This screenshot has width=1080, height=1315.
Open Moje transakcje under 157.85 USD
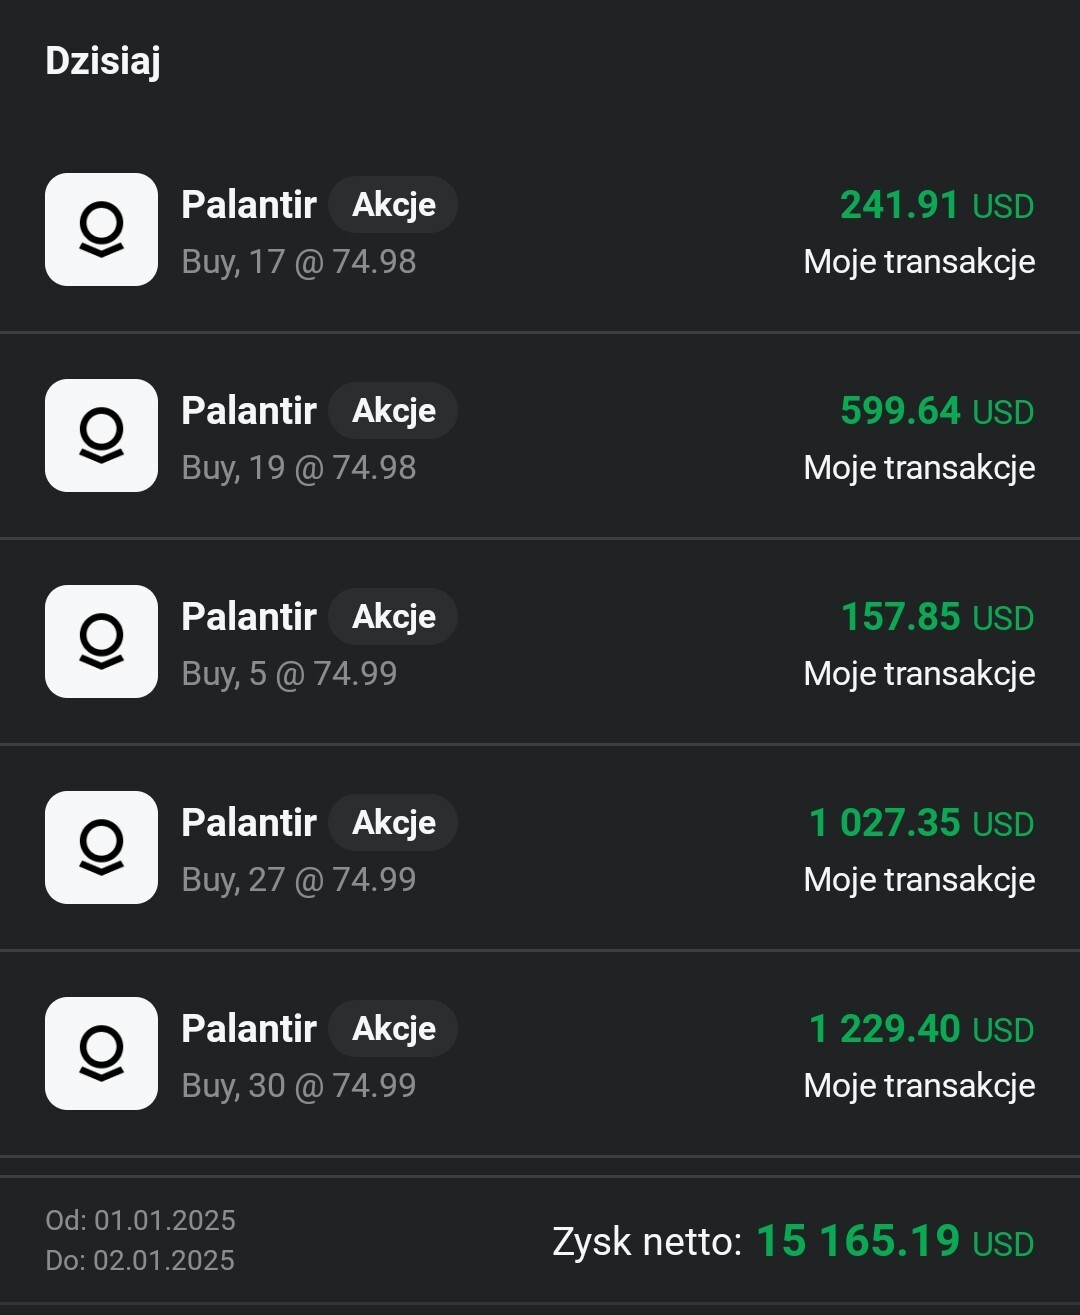[x=919, y=674]
